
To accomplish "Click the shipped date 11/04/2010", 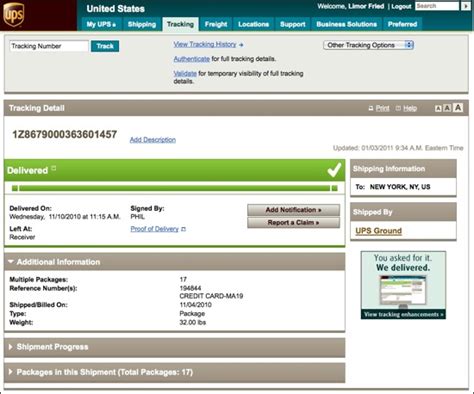I will pyautogui.click(x=195, y=305).
